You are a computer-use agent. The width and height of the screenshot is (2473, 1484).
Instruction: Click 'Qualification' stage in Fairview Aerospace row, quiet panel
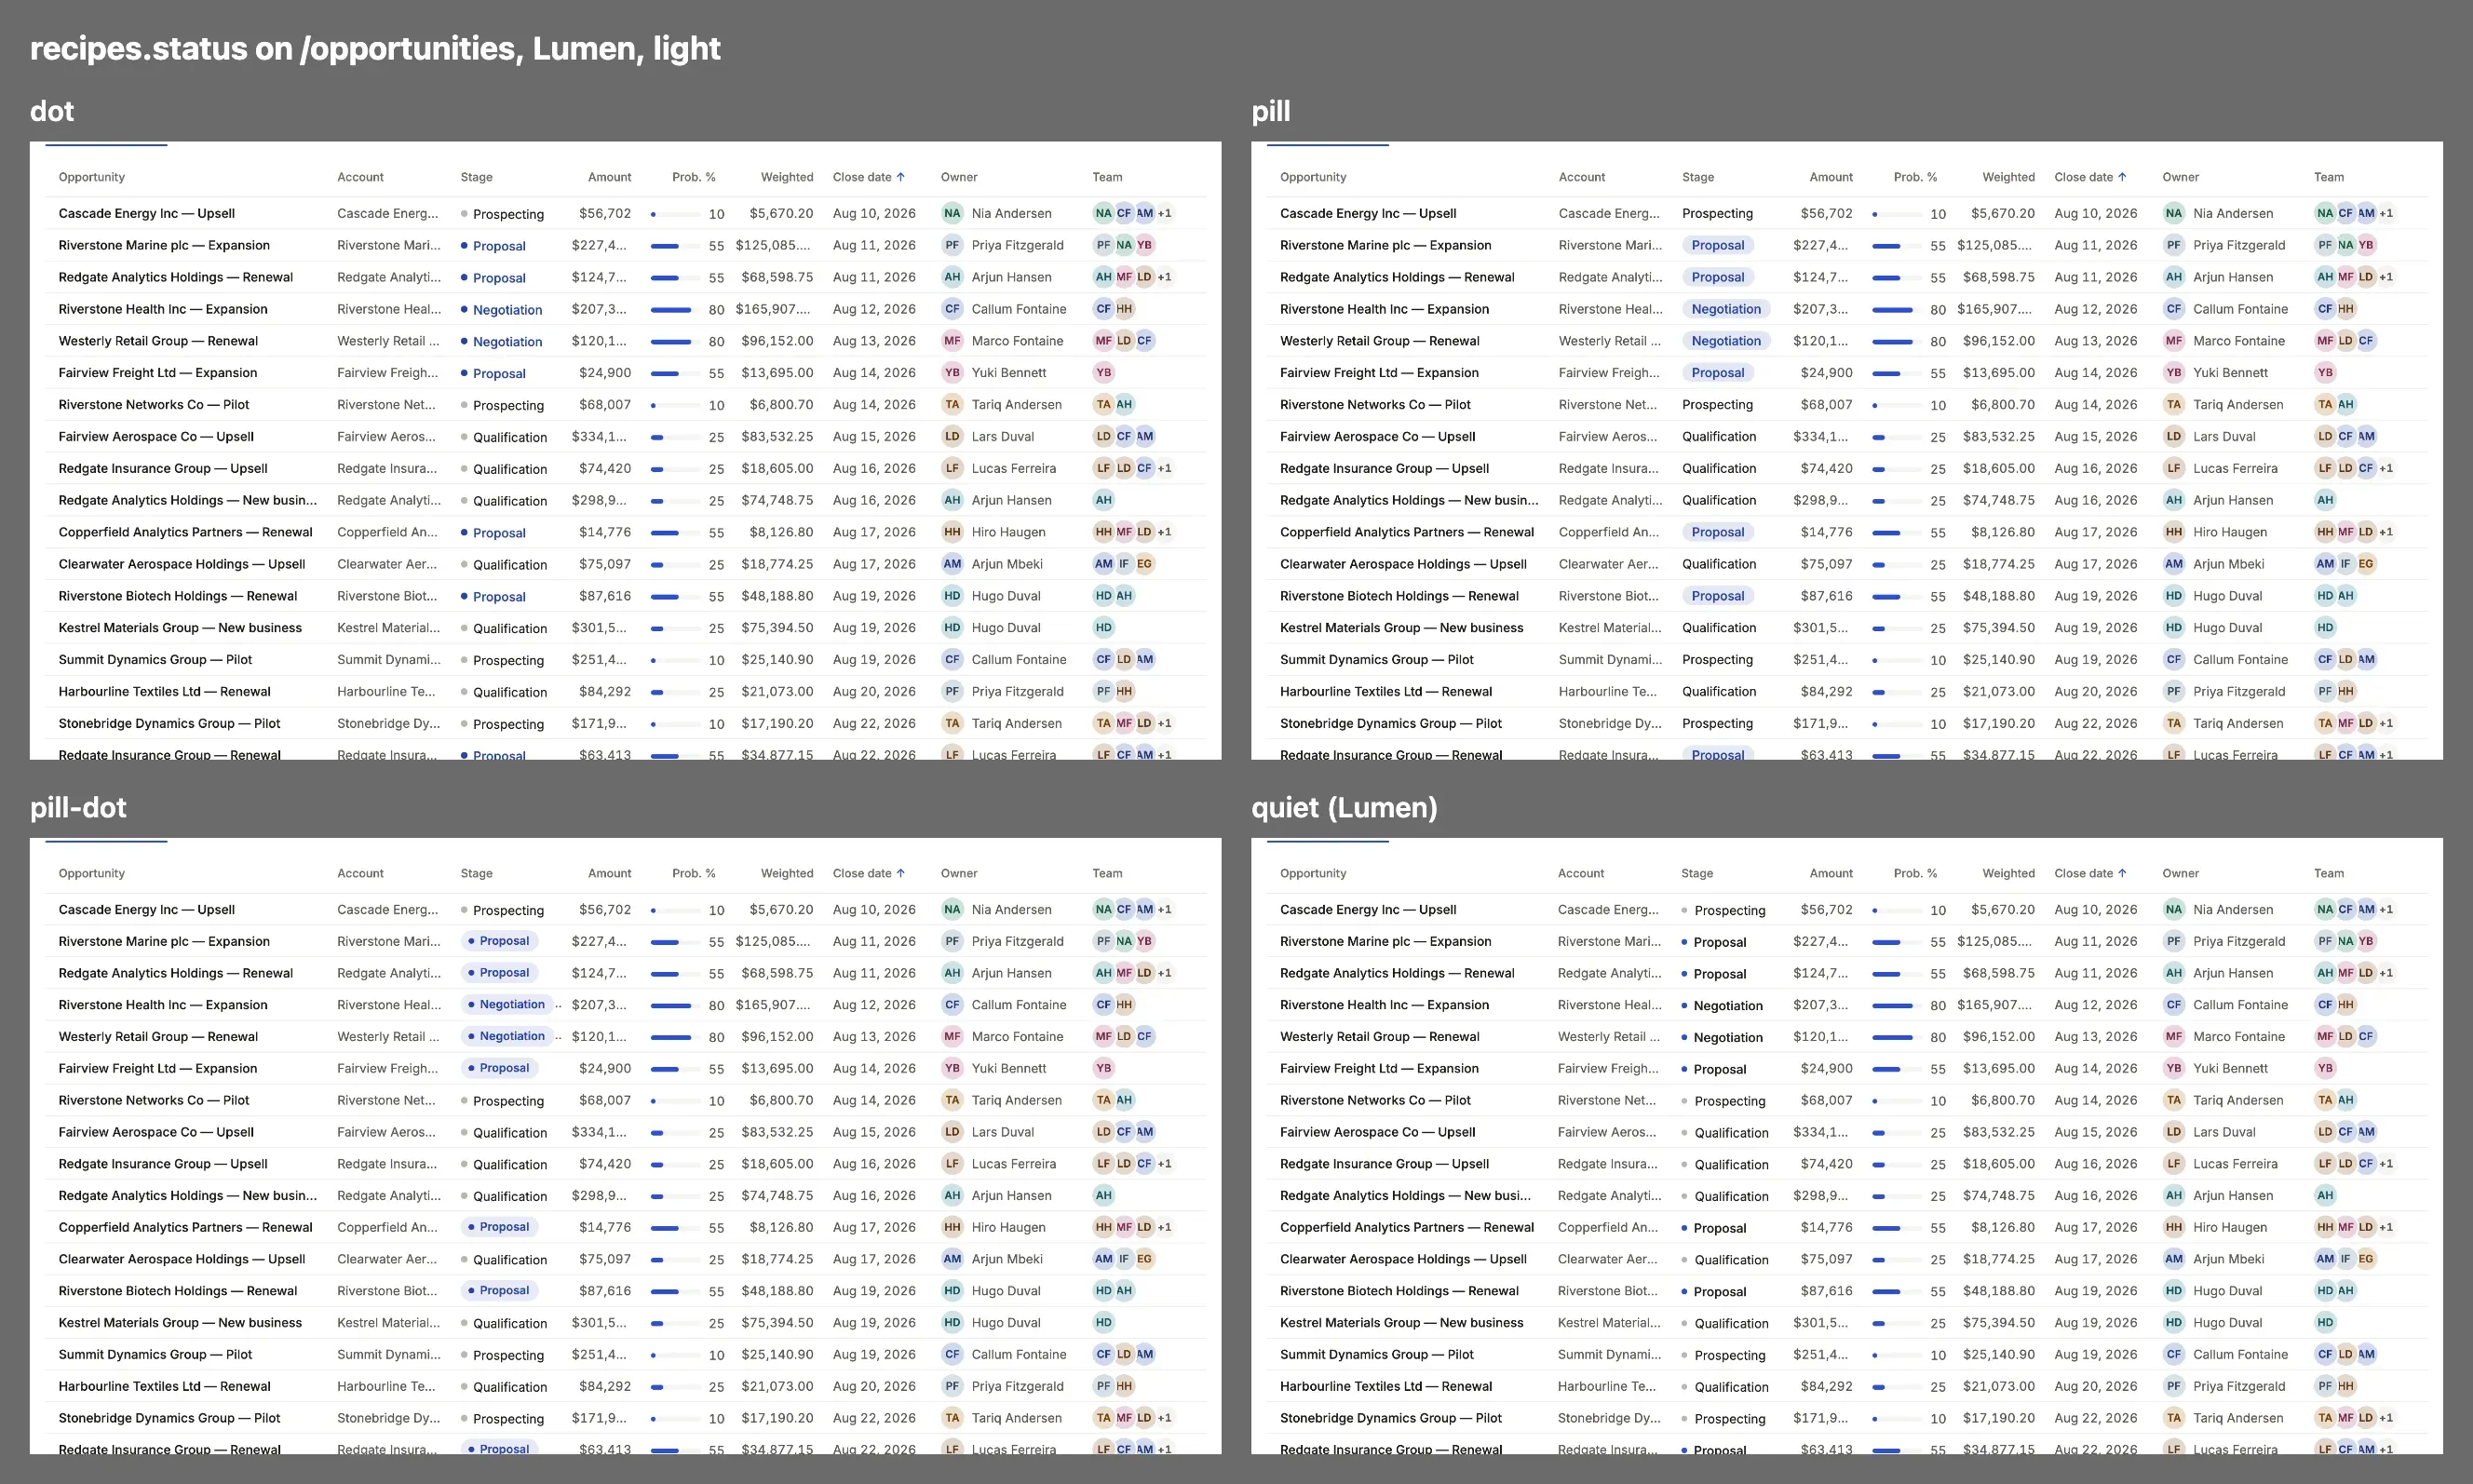click(1731, 1133)
